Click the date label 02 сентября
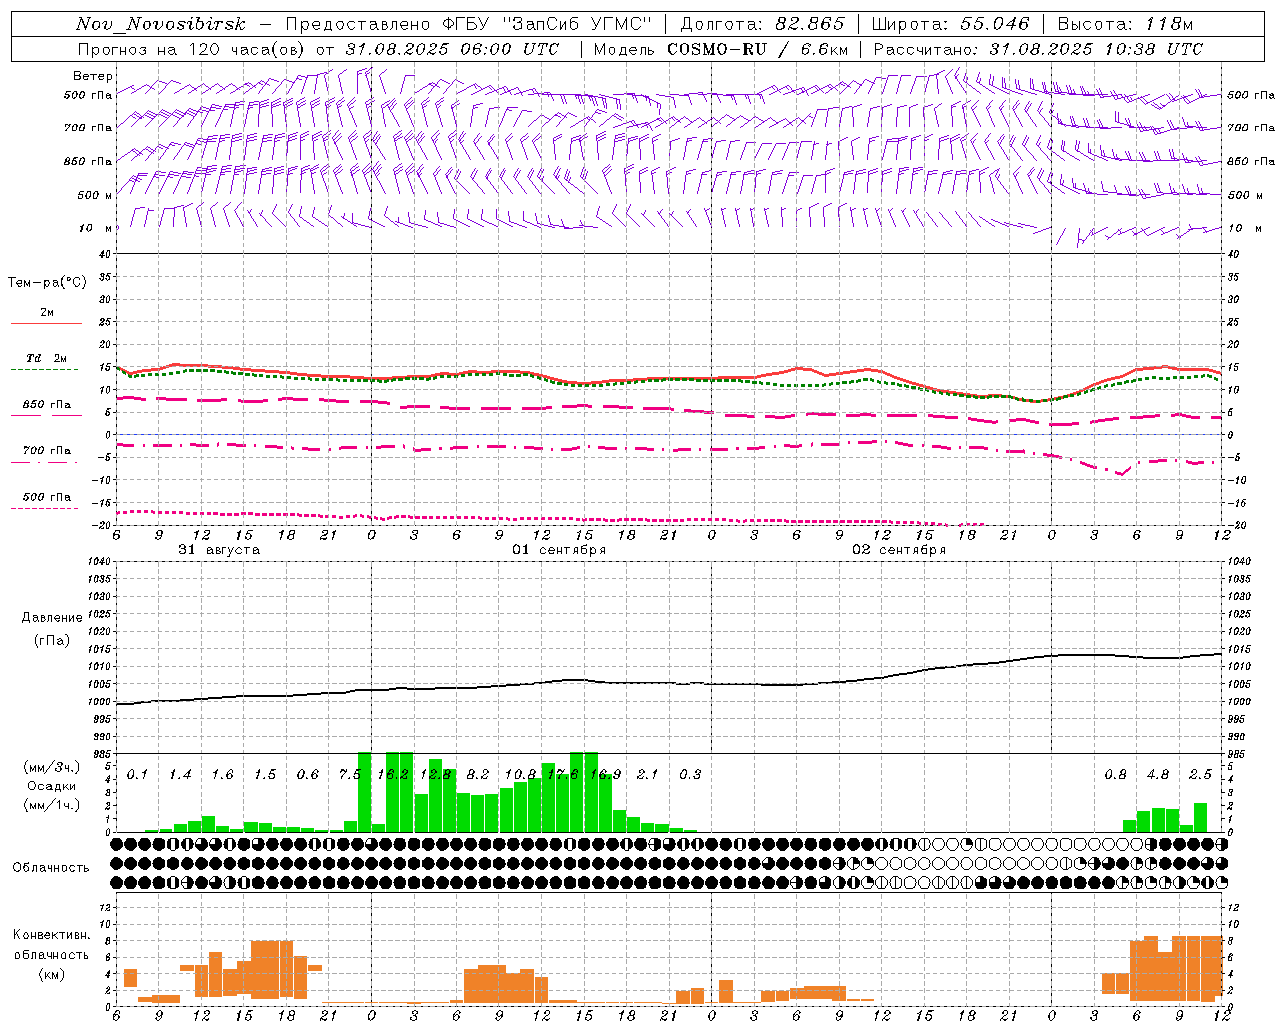This screenshot has height=1024, width=1280. point(899,550)
